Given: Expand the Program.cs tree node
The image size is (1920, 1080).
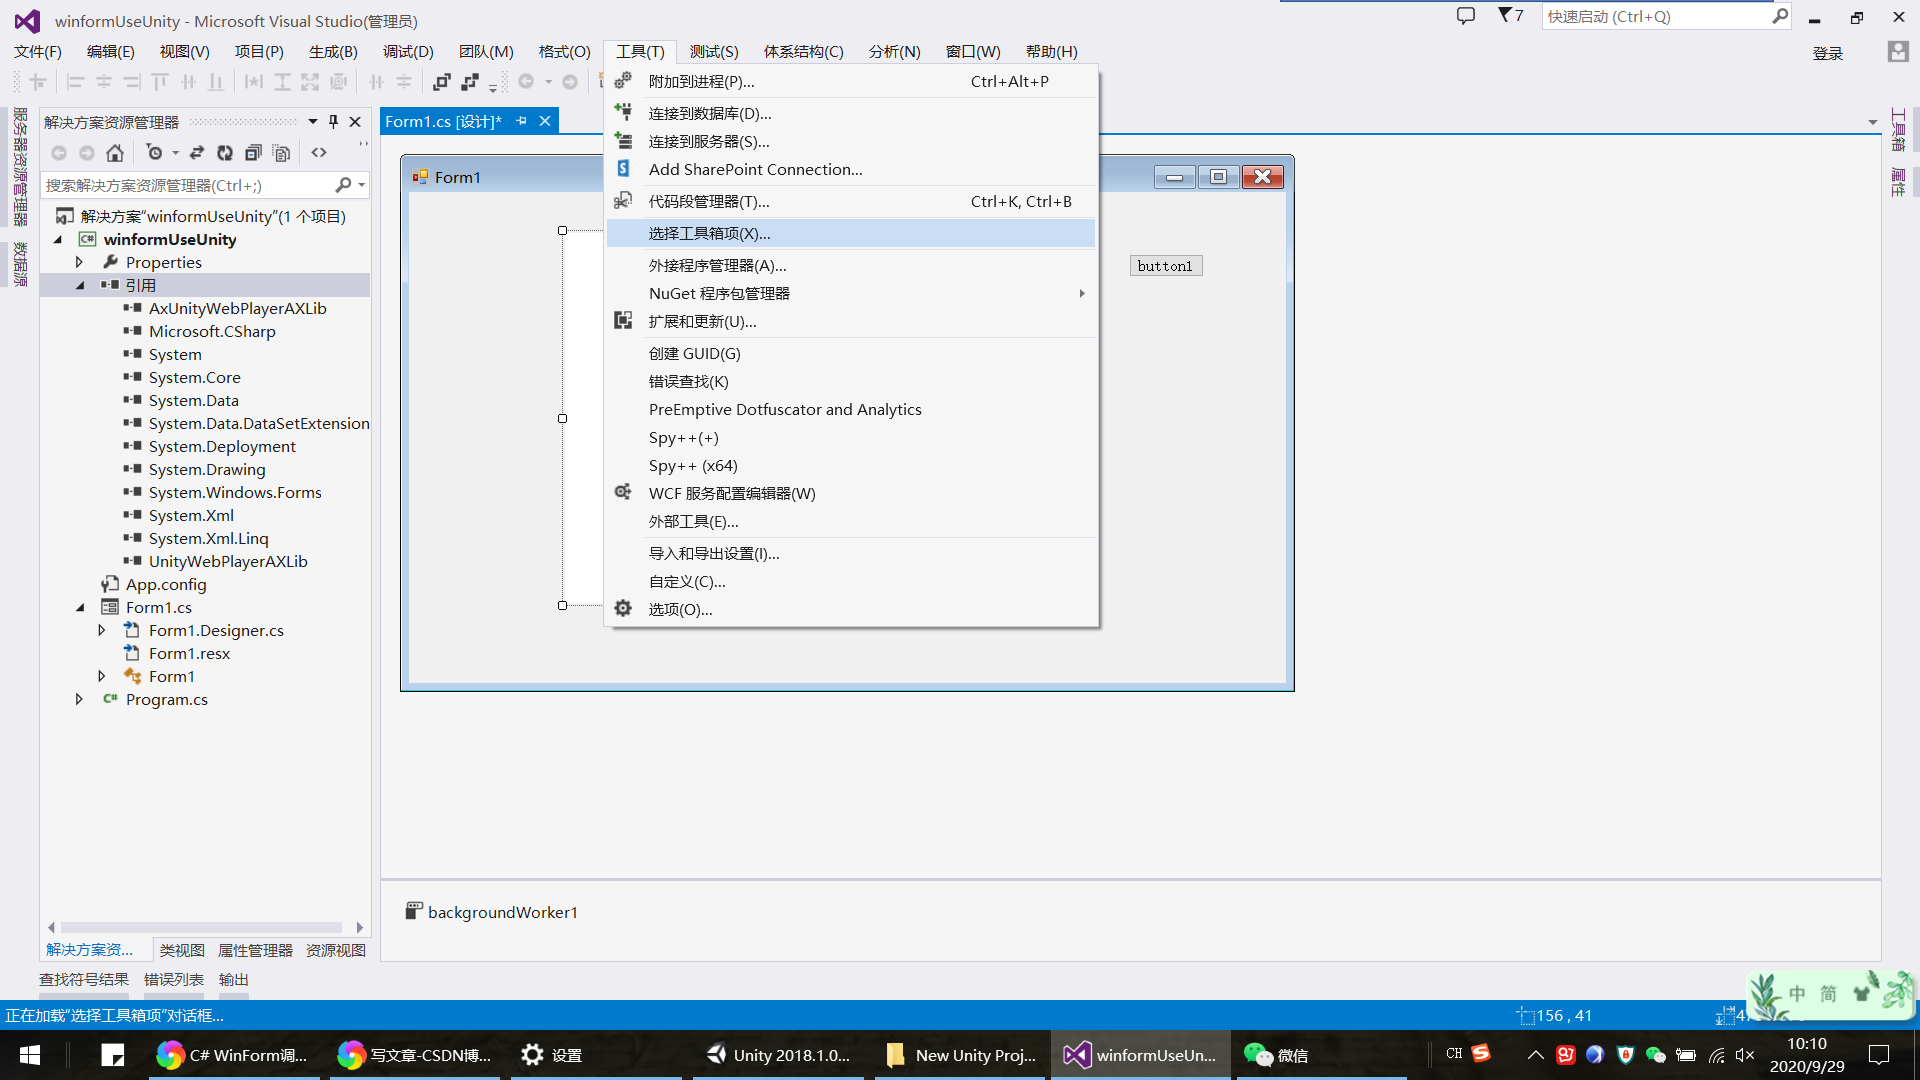Looking at the screenshot, I should [x=79, y=700].
